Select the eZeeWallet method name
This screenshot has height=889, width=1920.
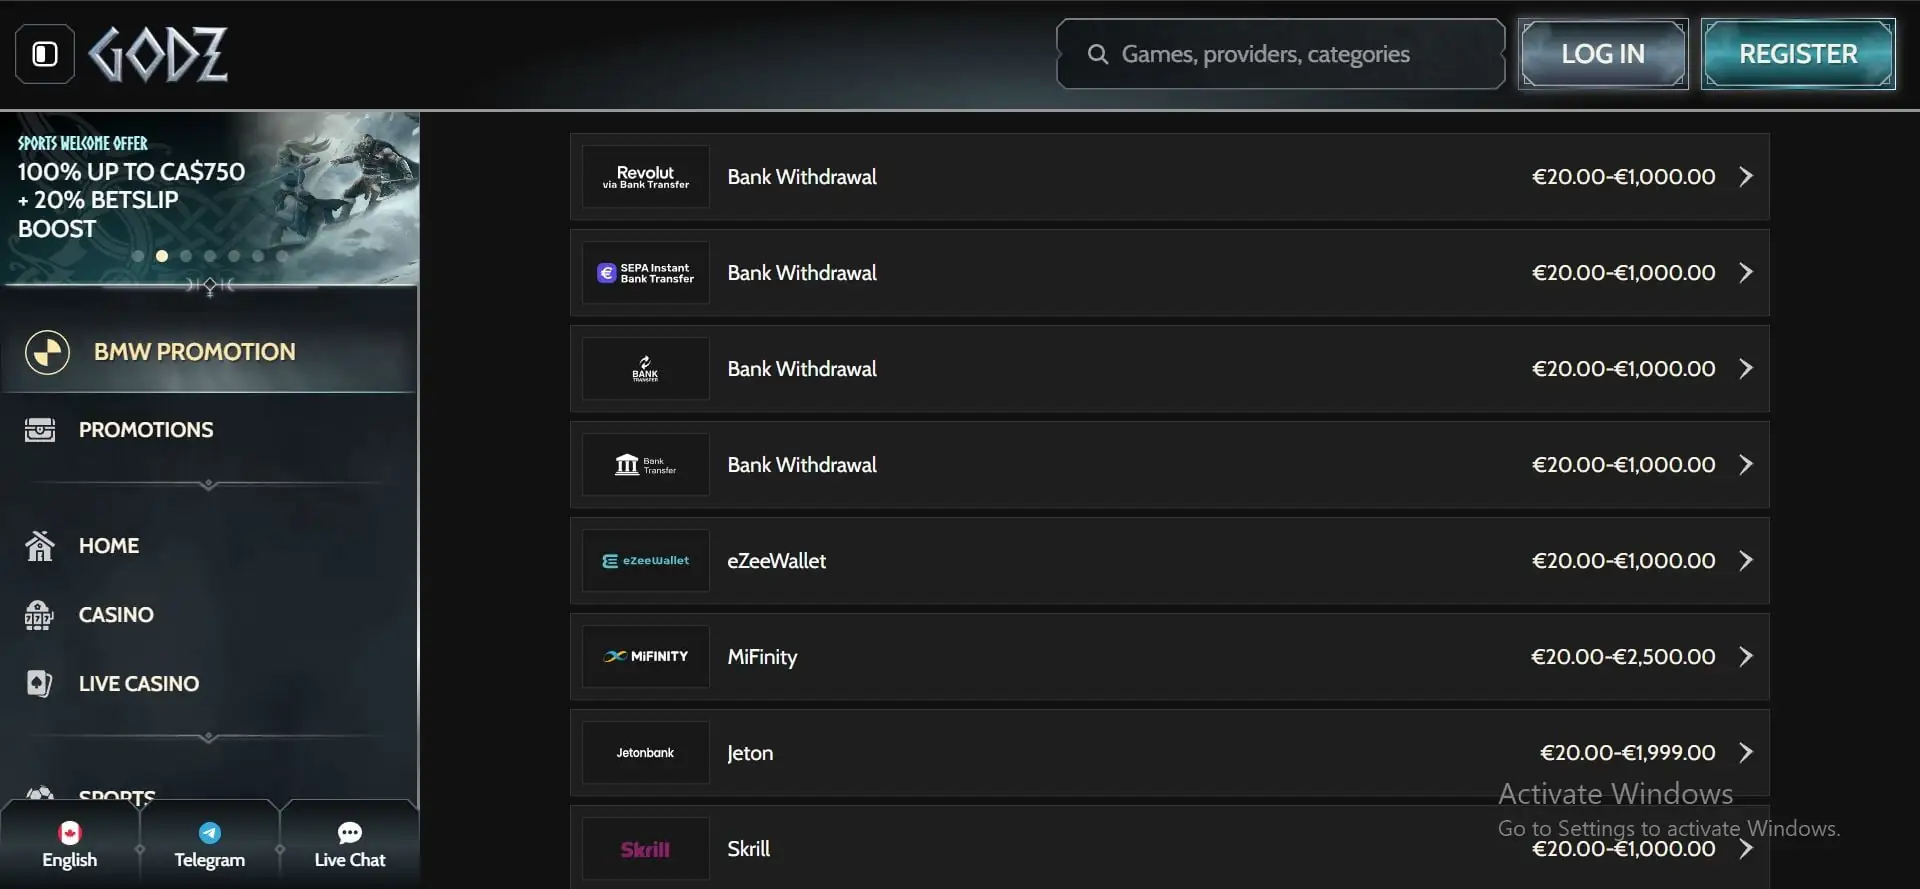point(777,561)
